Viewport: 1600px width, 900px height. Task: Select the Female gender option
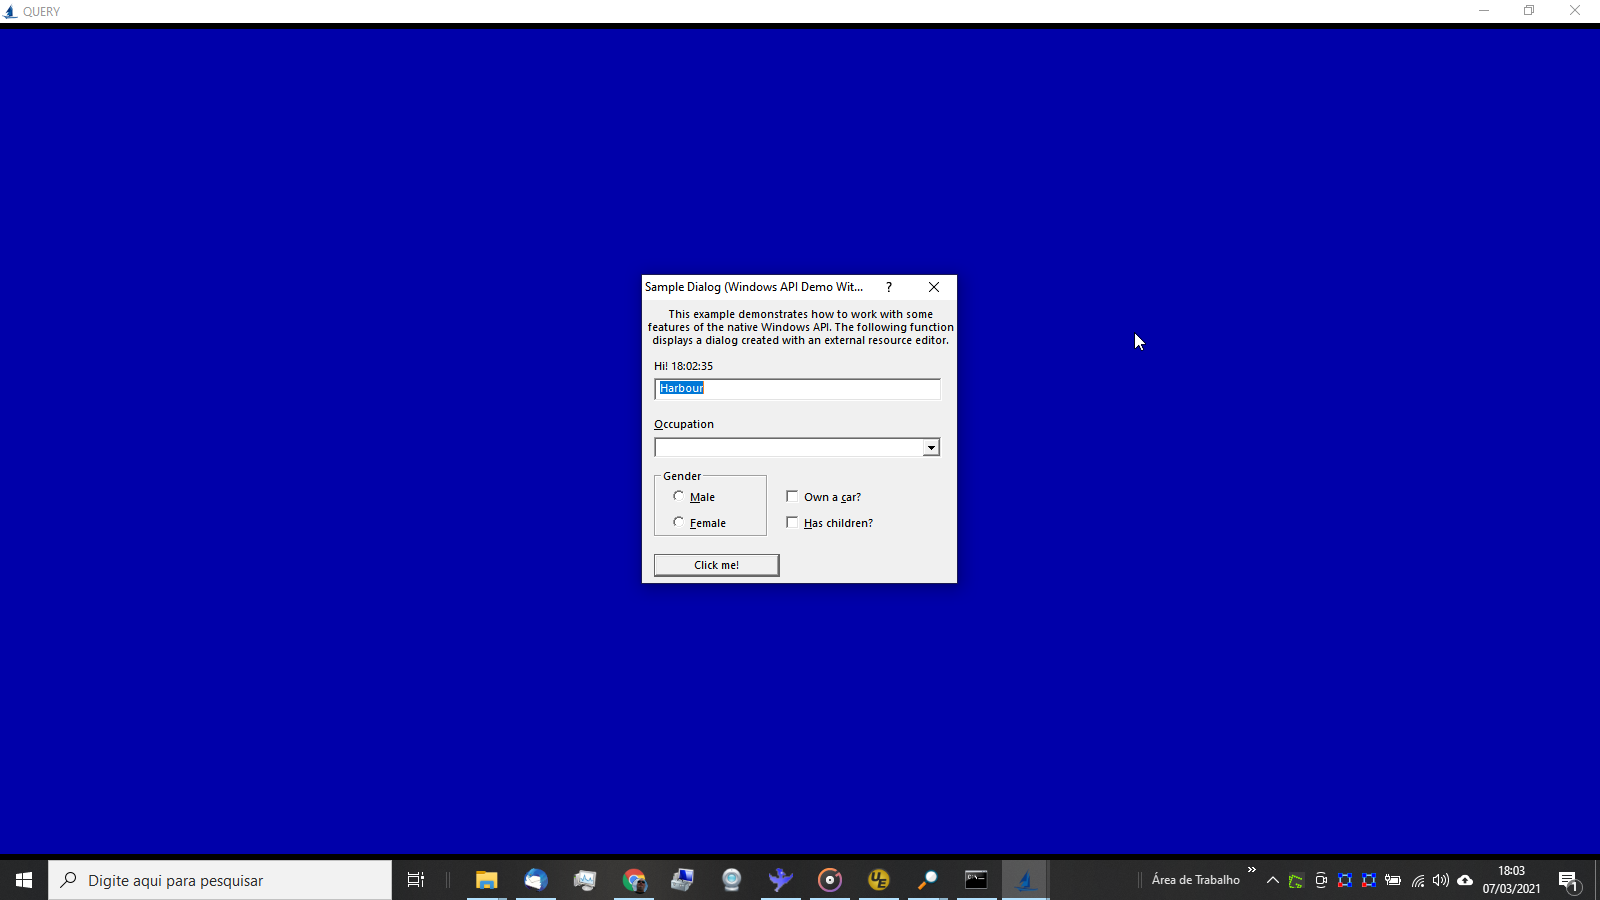[x=679, y=522]
